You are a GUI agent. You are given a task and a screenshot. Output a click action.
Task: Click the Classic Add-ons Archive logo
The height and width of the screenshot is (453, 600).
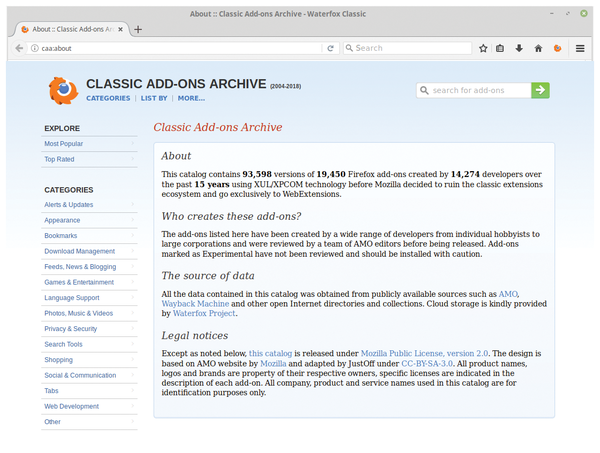coord(63,91)
